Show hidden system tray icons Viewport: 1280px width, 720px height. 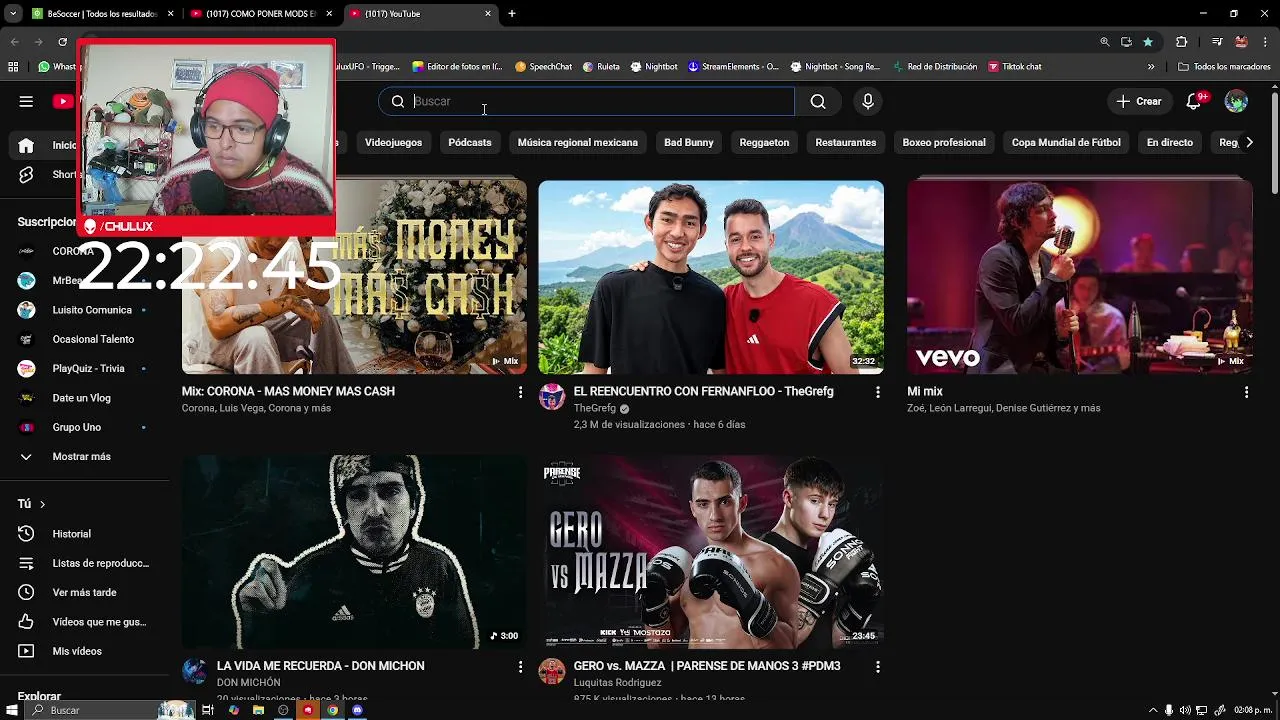[1152, 710]
